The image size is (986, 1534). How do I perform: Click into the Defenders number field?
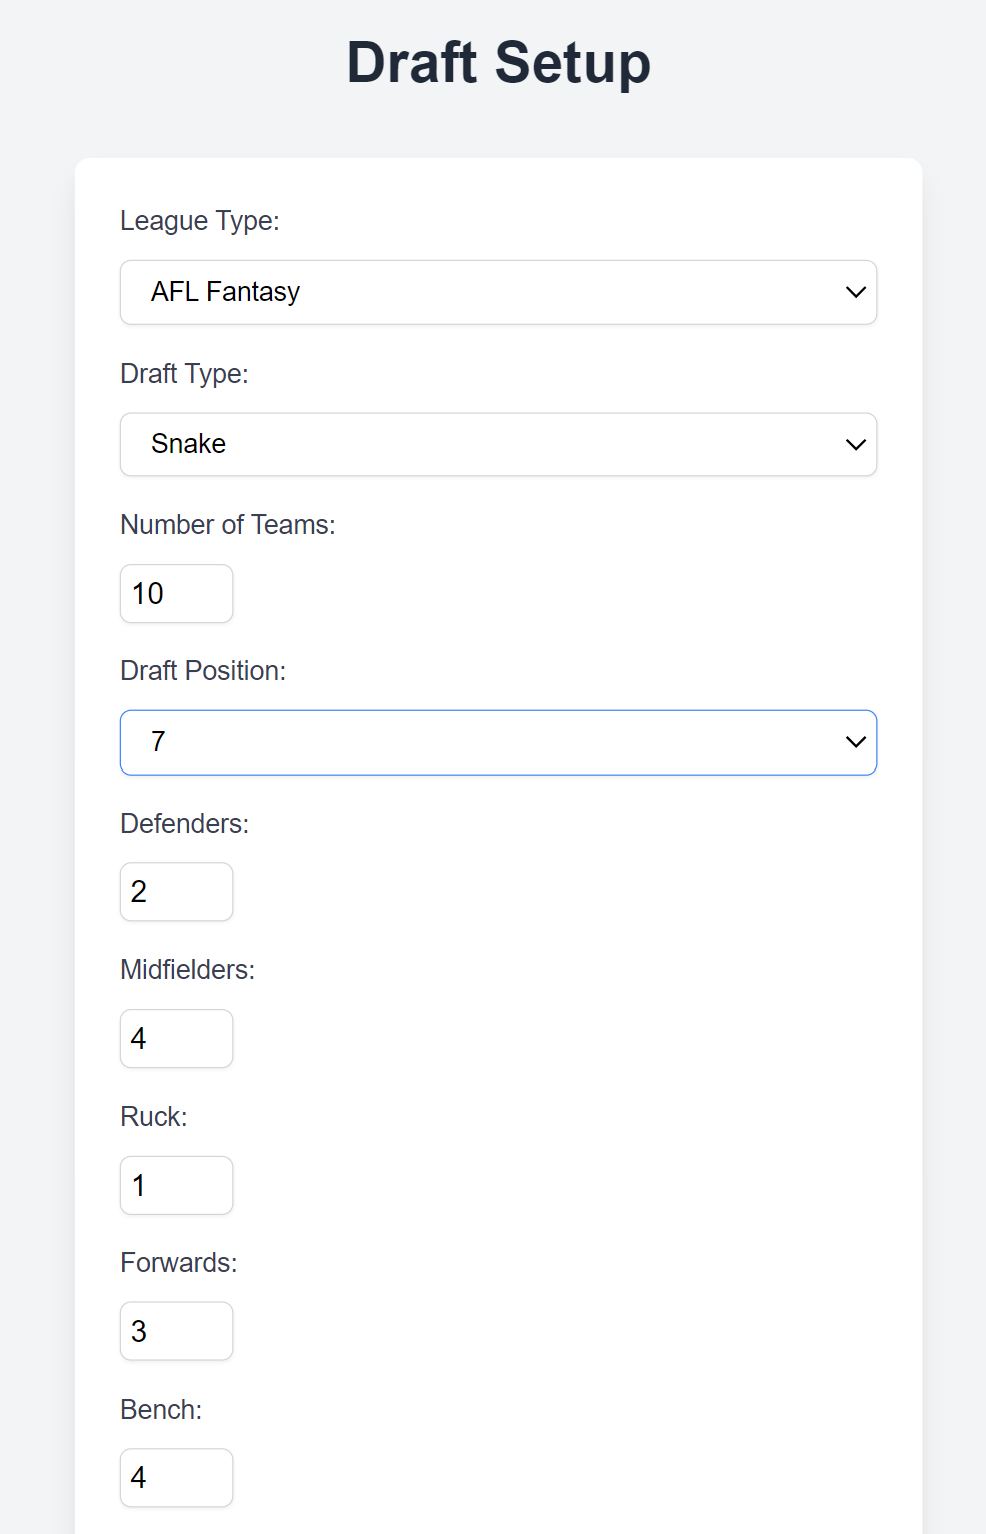pyautogui.click(x=176, y=892)
